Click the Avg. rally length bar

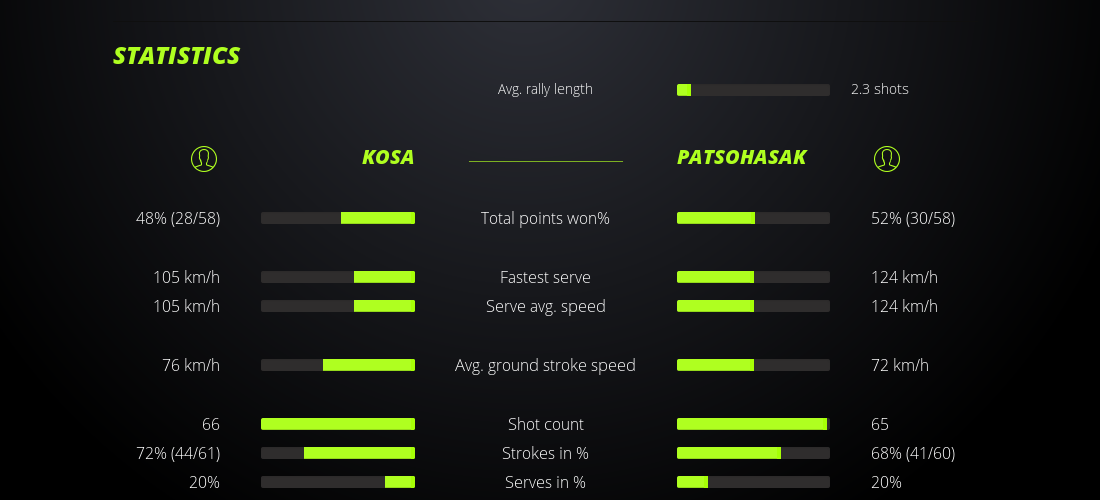tap(753, 90)
